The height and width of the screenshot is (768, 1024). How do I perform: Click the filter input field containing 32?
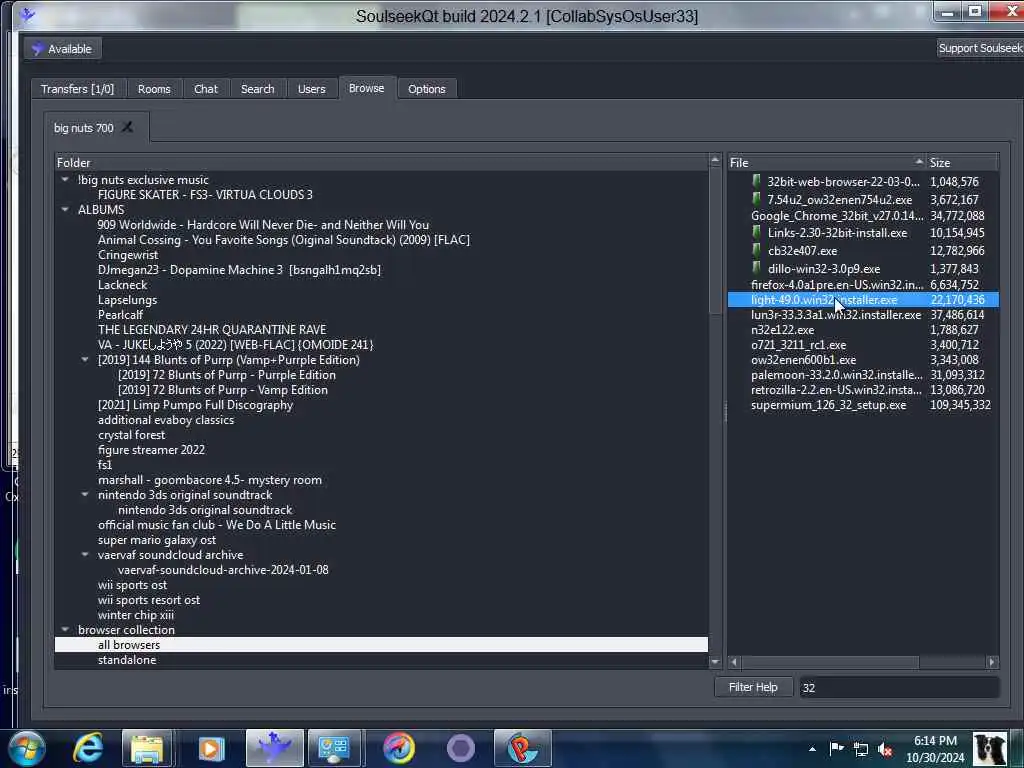coord(899,688)
